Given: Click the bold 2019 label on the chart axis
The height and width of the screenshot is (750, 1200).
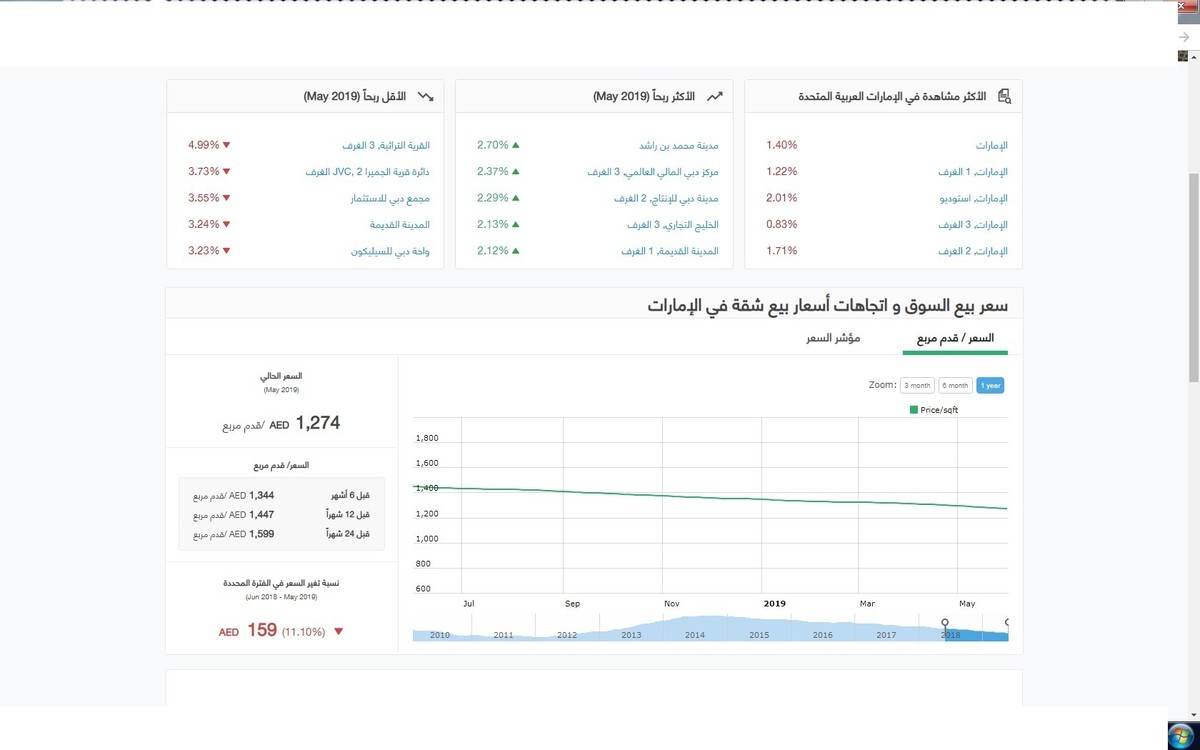Looking at the screenshot, I should click(775, 603).
